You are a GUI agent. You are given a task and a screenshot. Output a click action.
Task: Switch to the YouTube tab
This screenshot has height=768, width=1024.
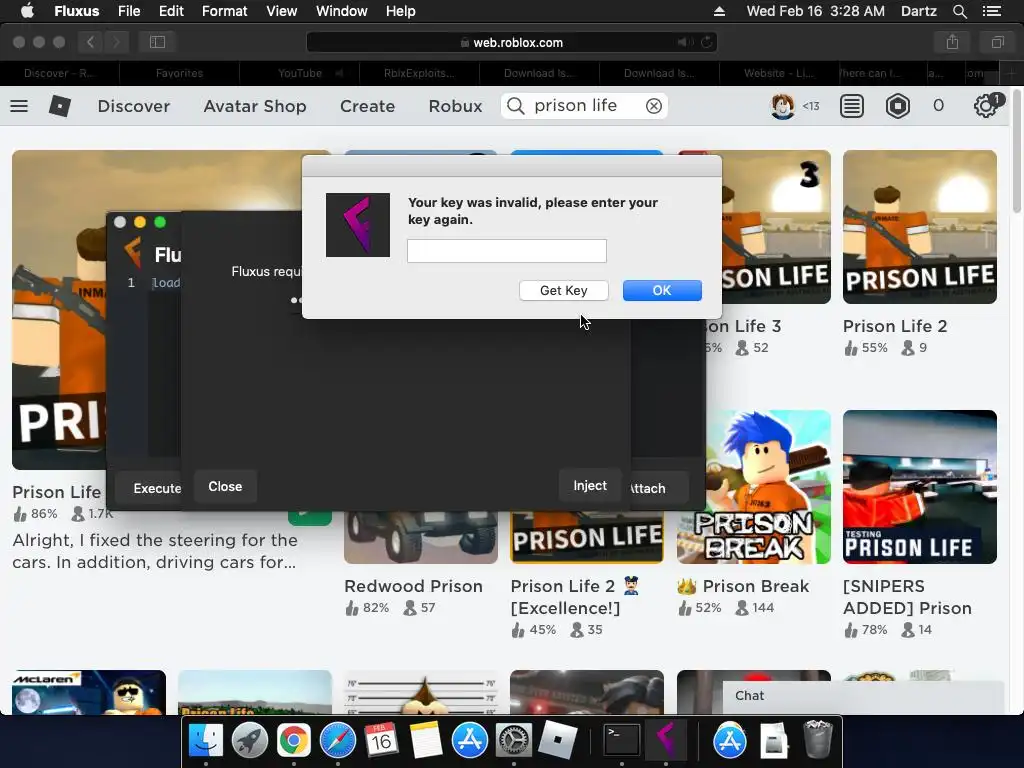[300, 73]
